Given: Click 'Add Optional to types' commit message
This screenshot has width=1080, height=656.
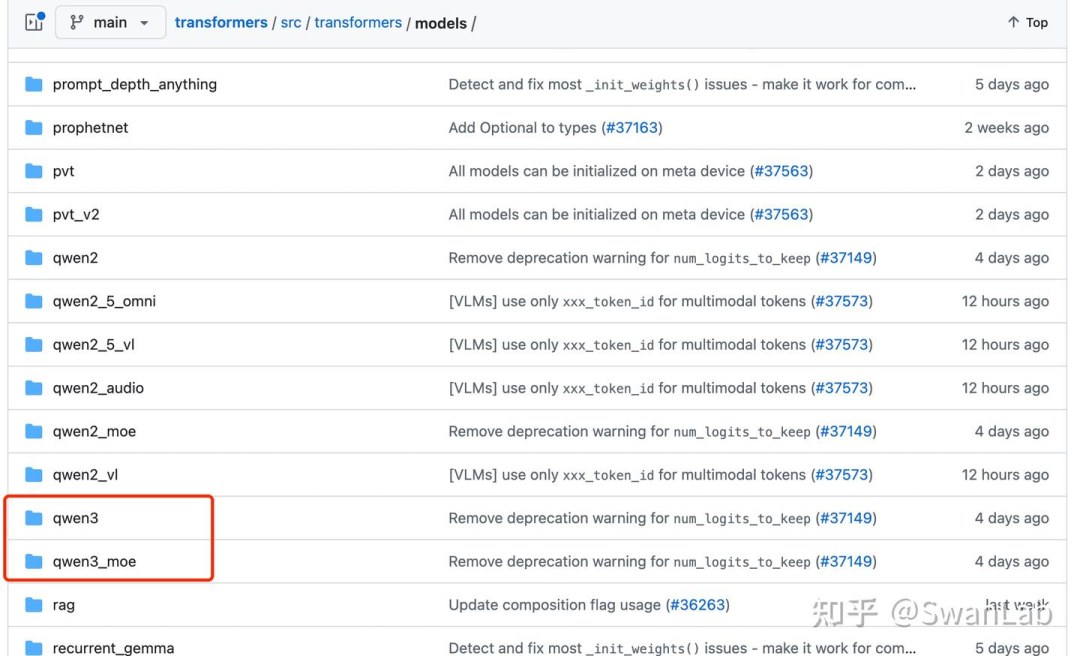Looking at the screenshot, I should tap(522, 127).
